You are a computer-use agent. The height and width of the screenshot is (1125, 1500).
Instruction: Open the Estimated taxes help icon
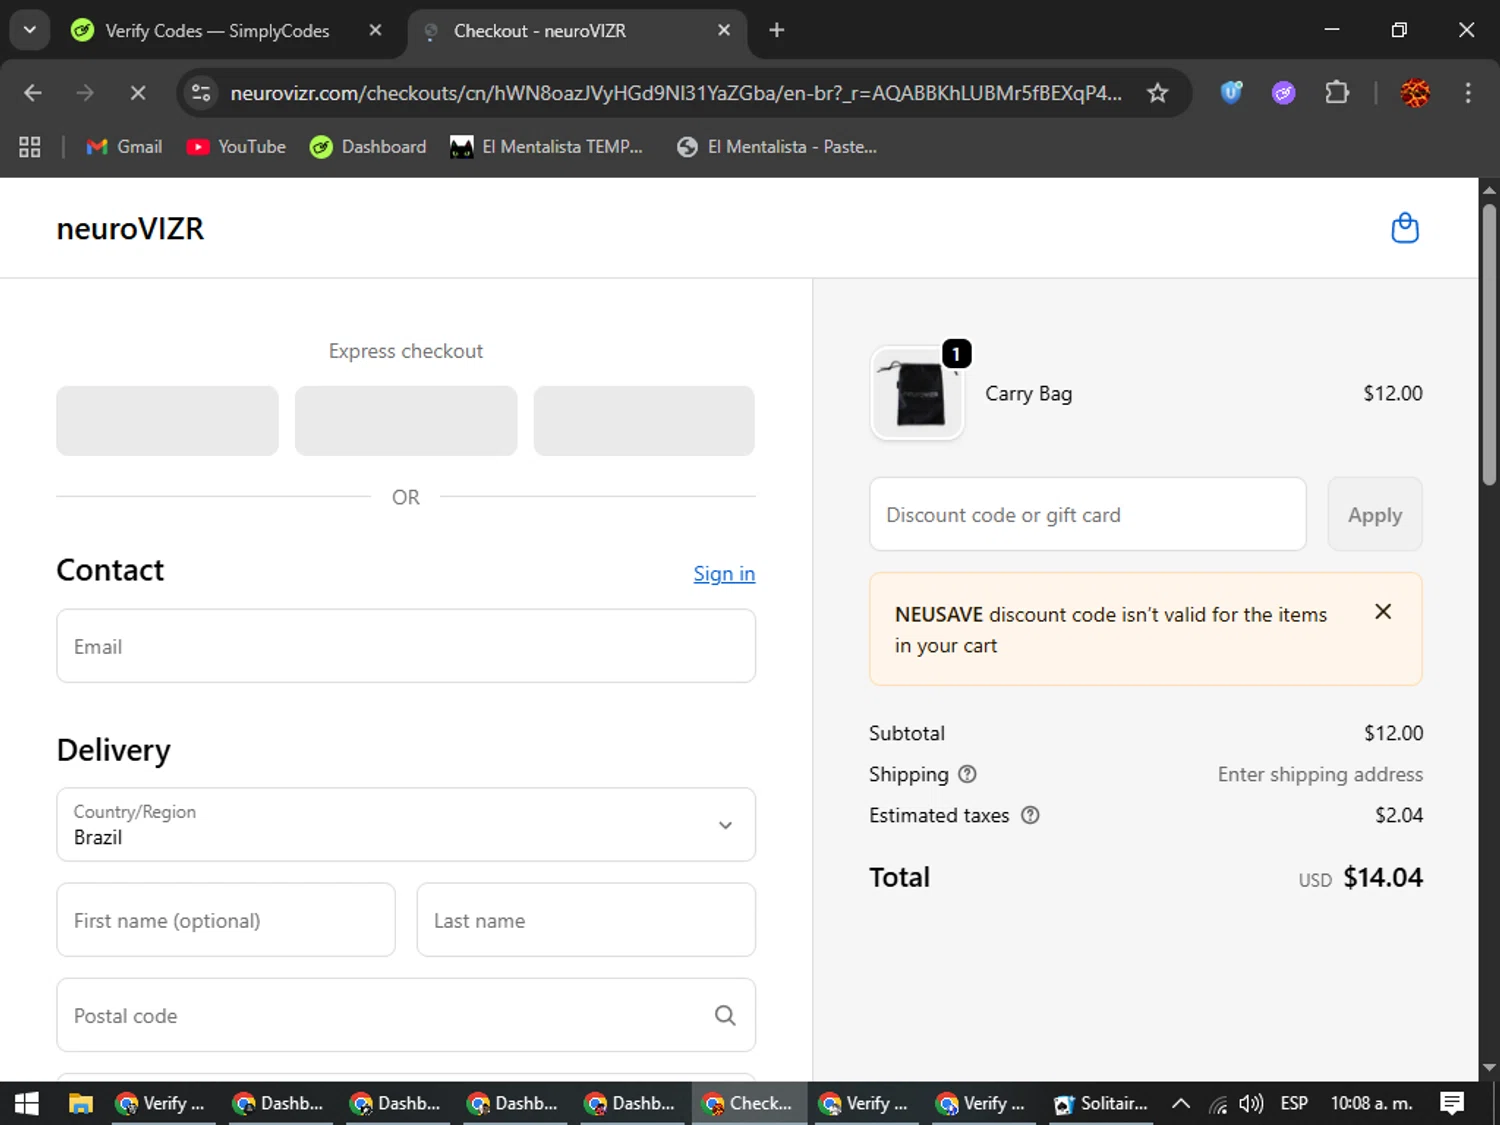pyautogui.click(x=1030, y=815)
